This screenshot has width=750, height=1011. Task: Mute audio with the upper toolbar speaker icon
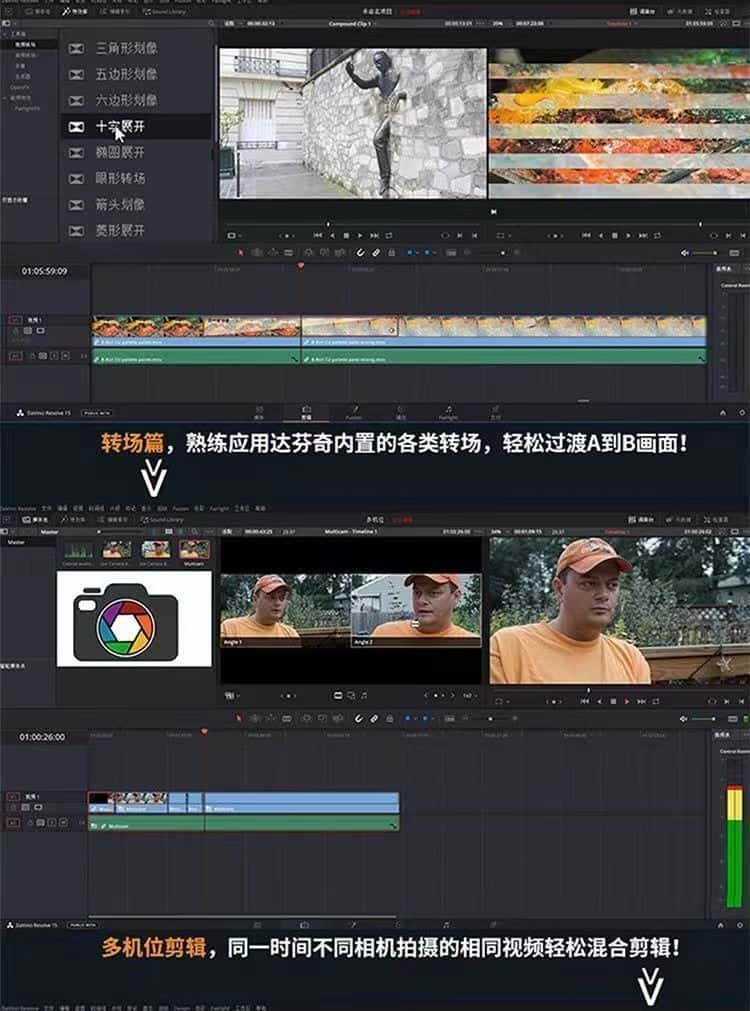[685, 253]
